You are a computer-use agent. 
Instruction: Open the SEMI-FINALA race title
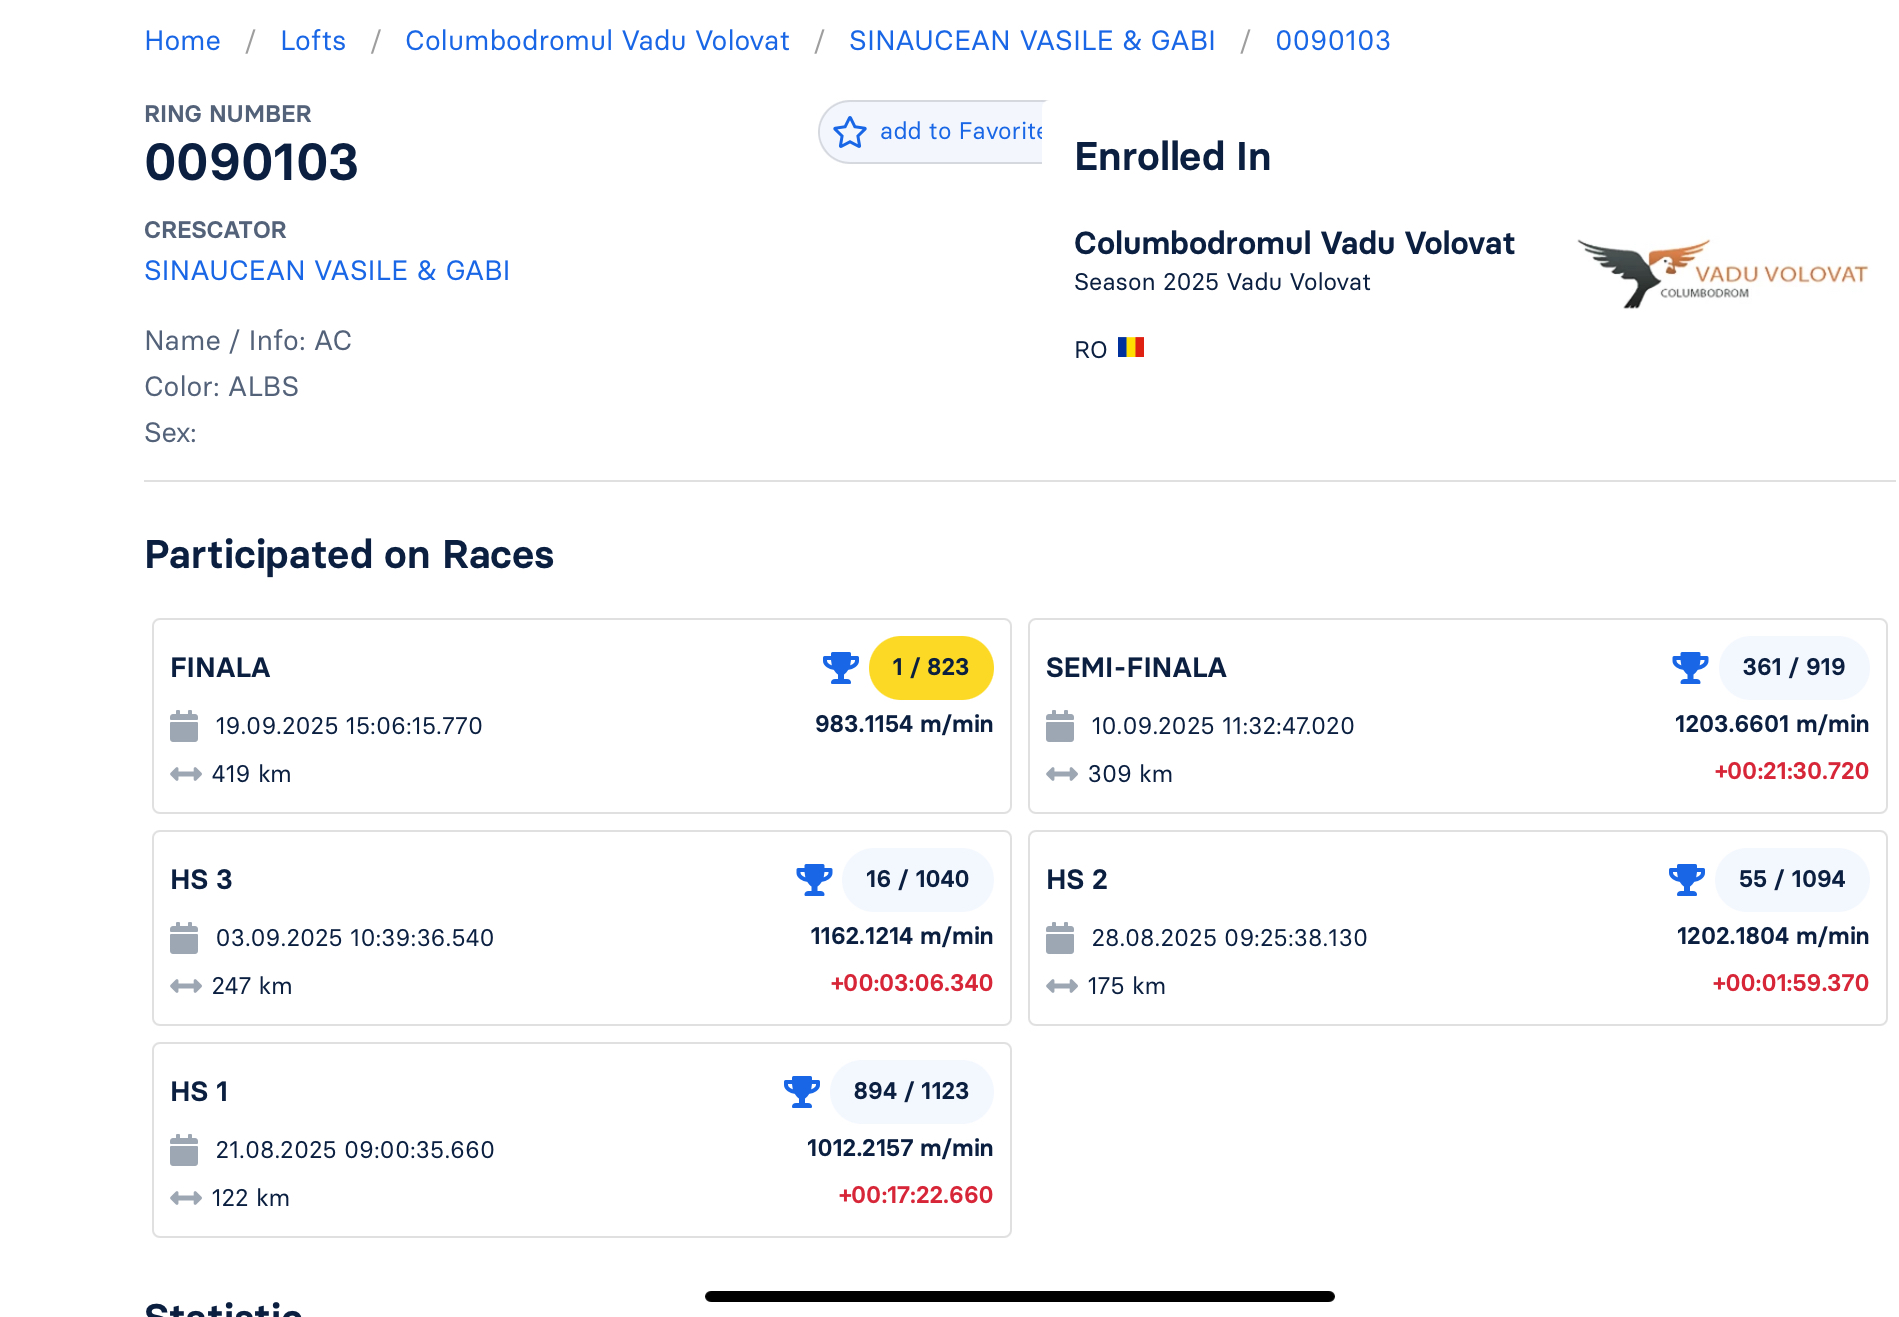click(1136, 668)
